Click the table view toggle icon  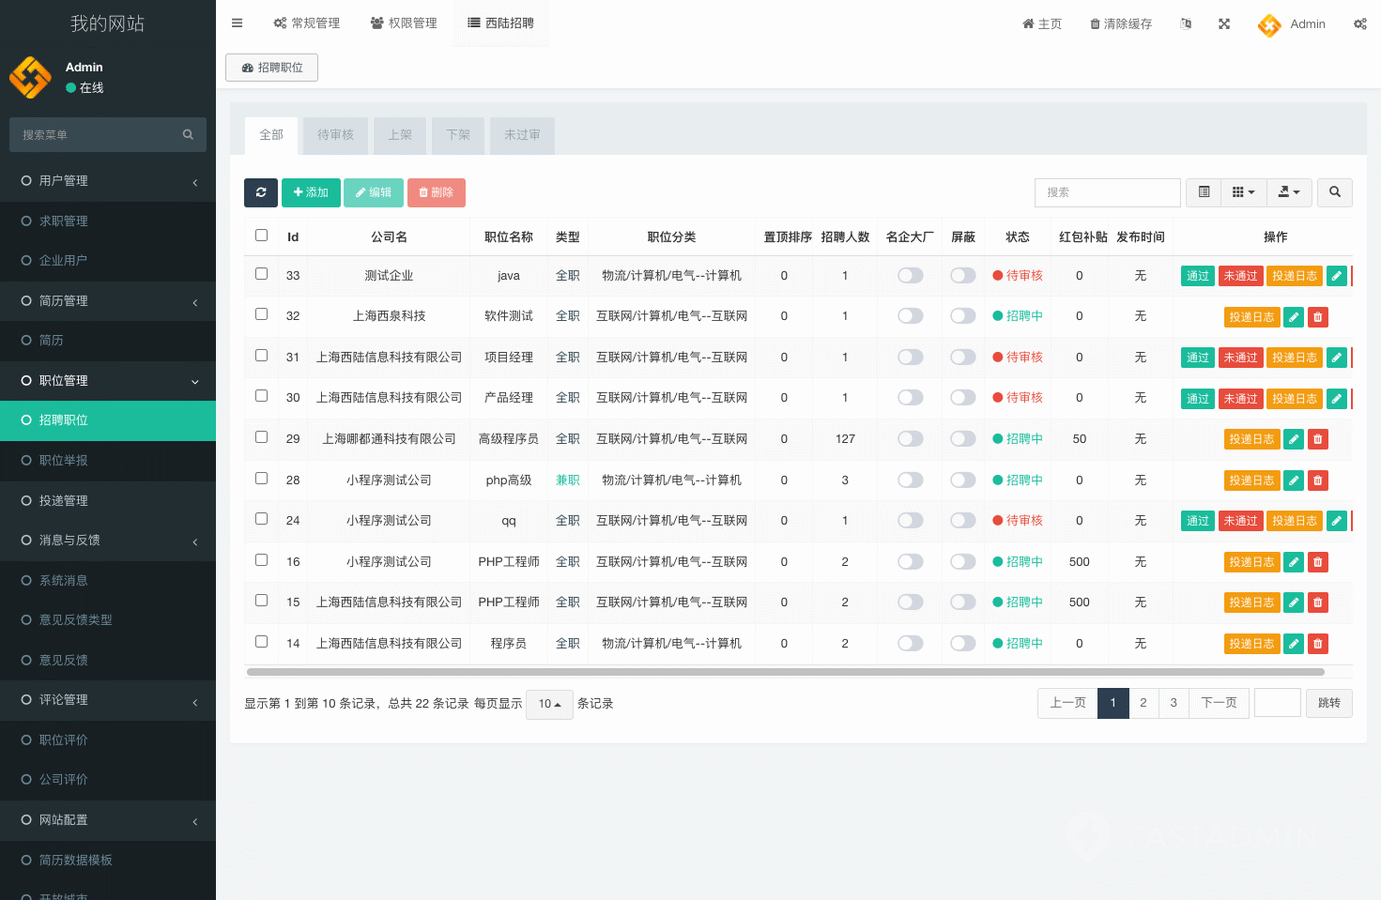[1204, 192]
